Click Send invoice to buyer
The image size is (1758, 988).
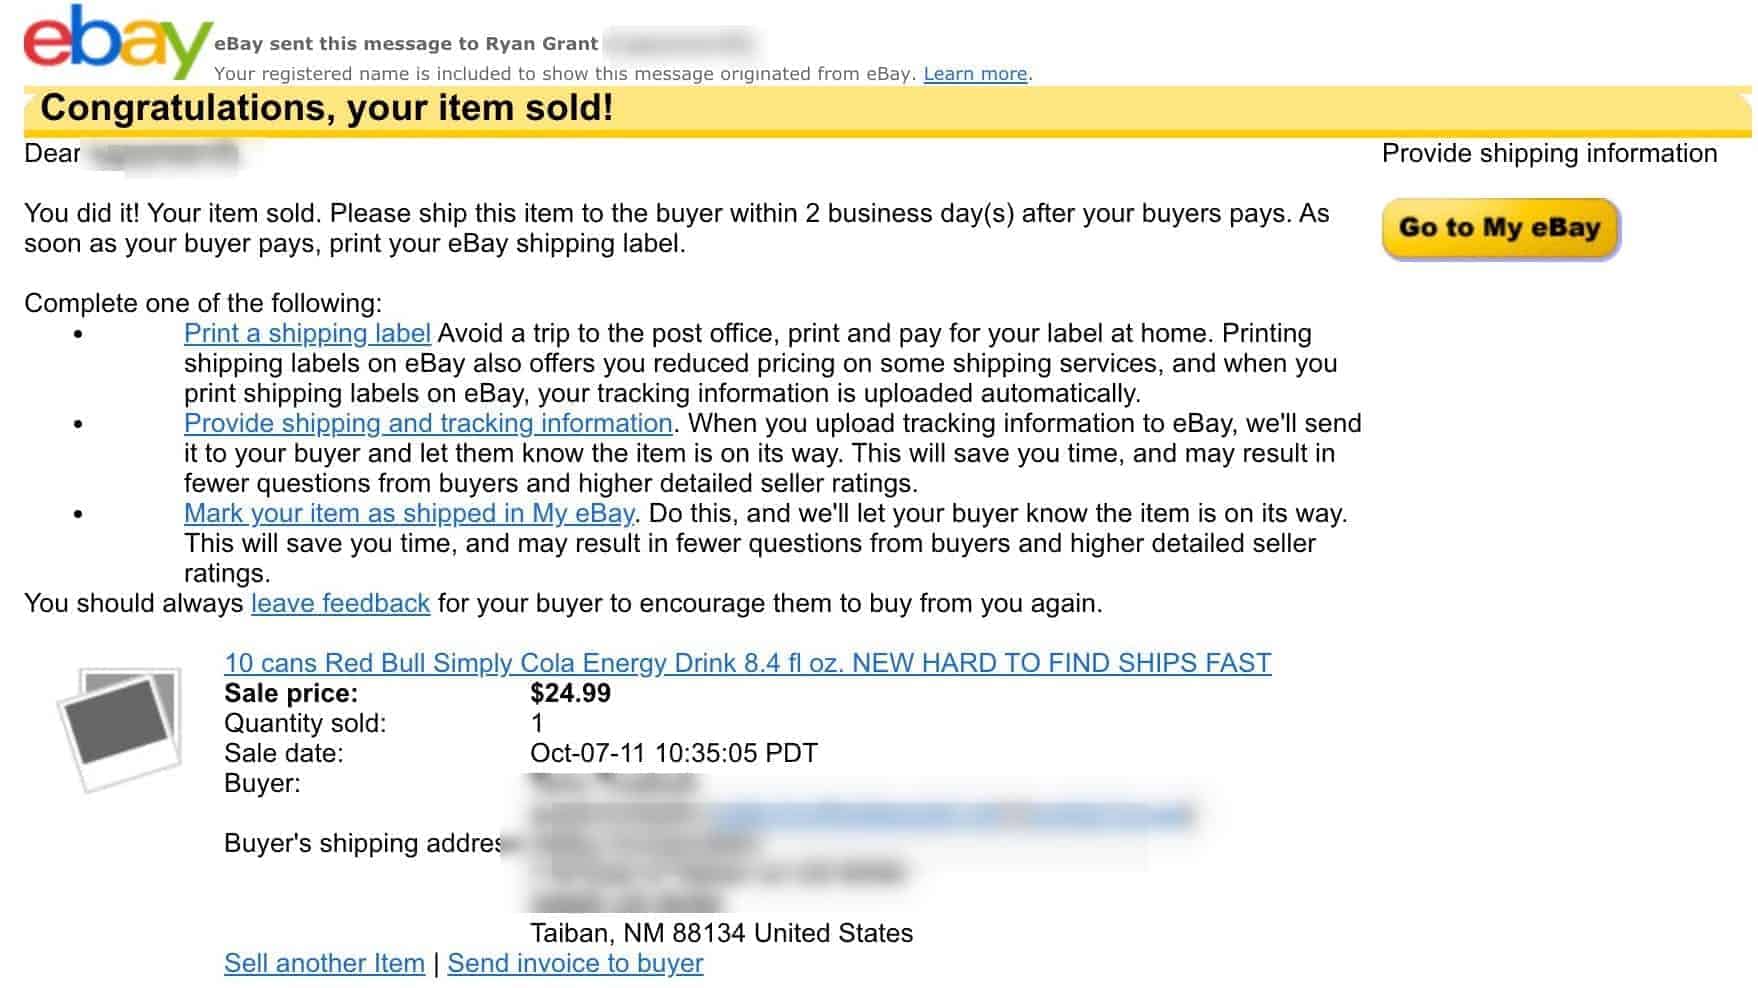point(576,963)
